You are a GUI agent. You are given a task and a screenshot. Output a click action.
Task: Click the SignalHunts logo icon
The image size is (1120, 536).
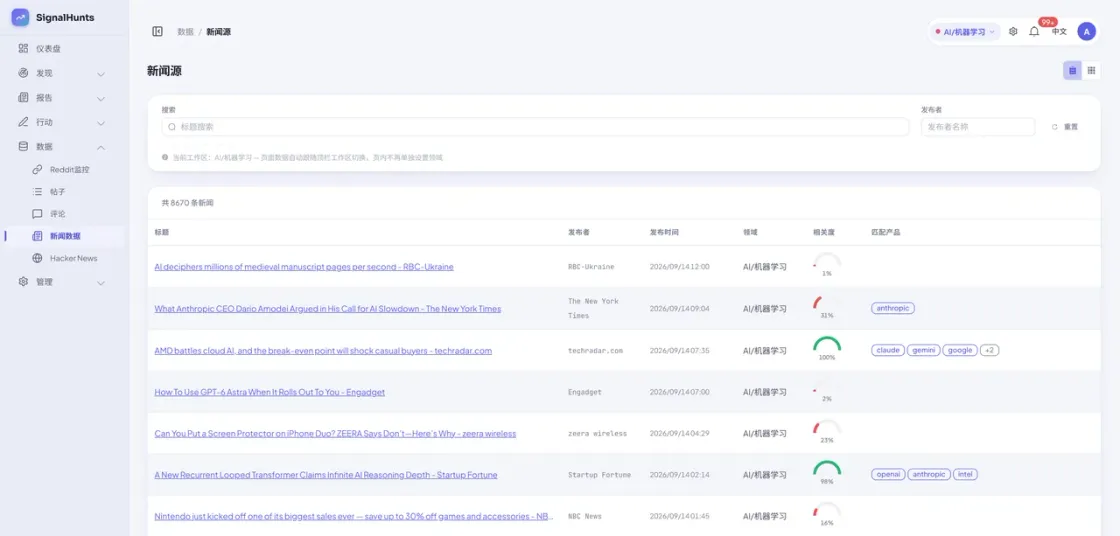click(x=20, y=17)
